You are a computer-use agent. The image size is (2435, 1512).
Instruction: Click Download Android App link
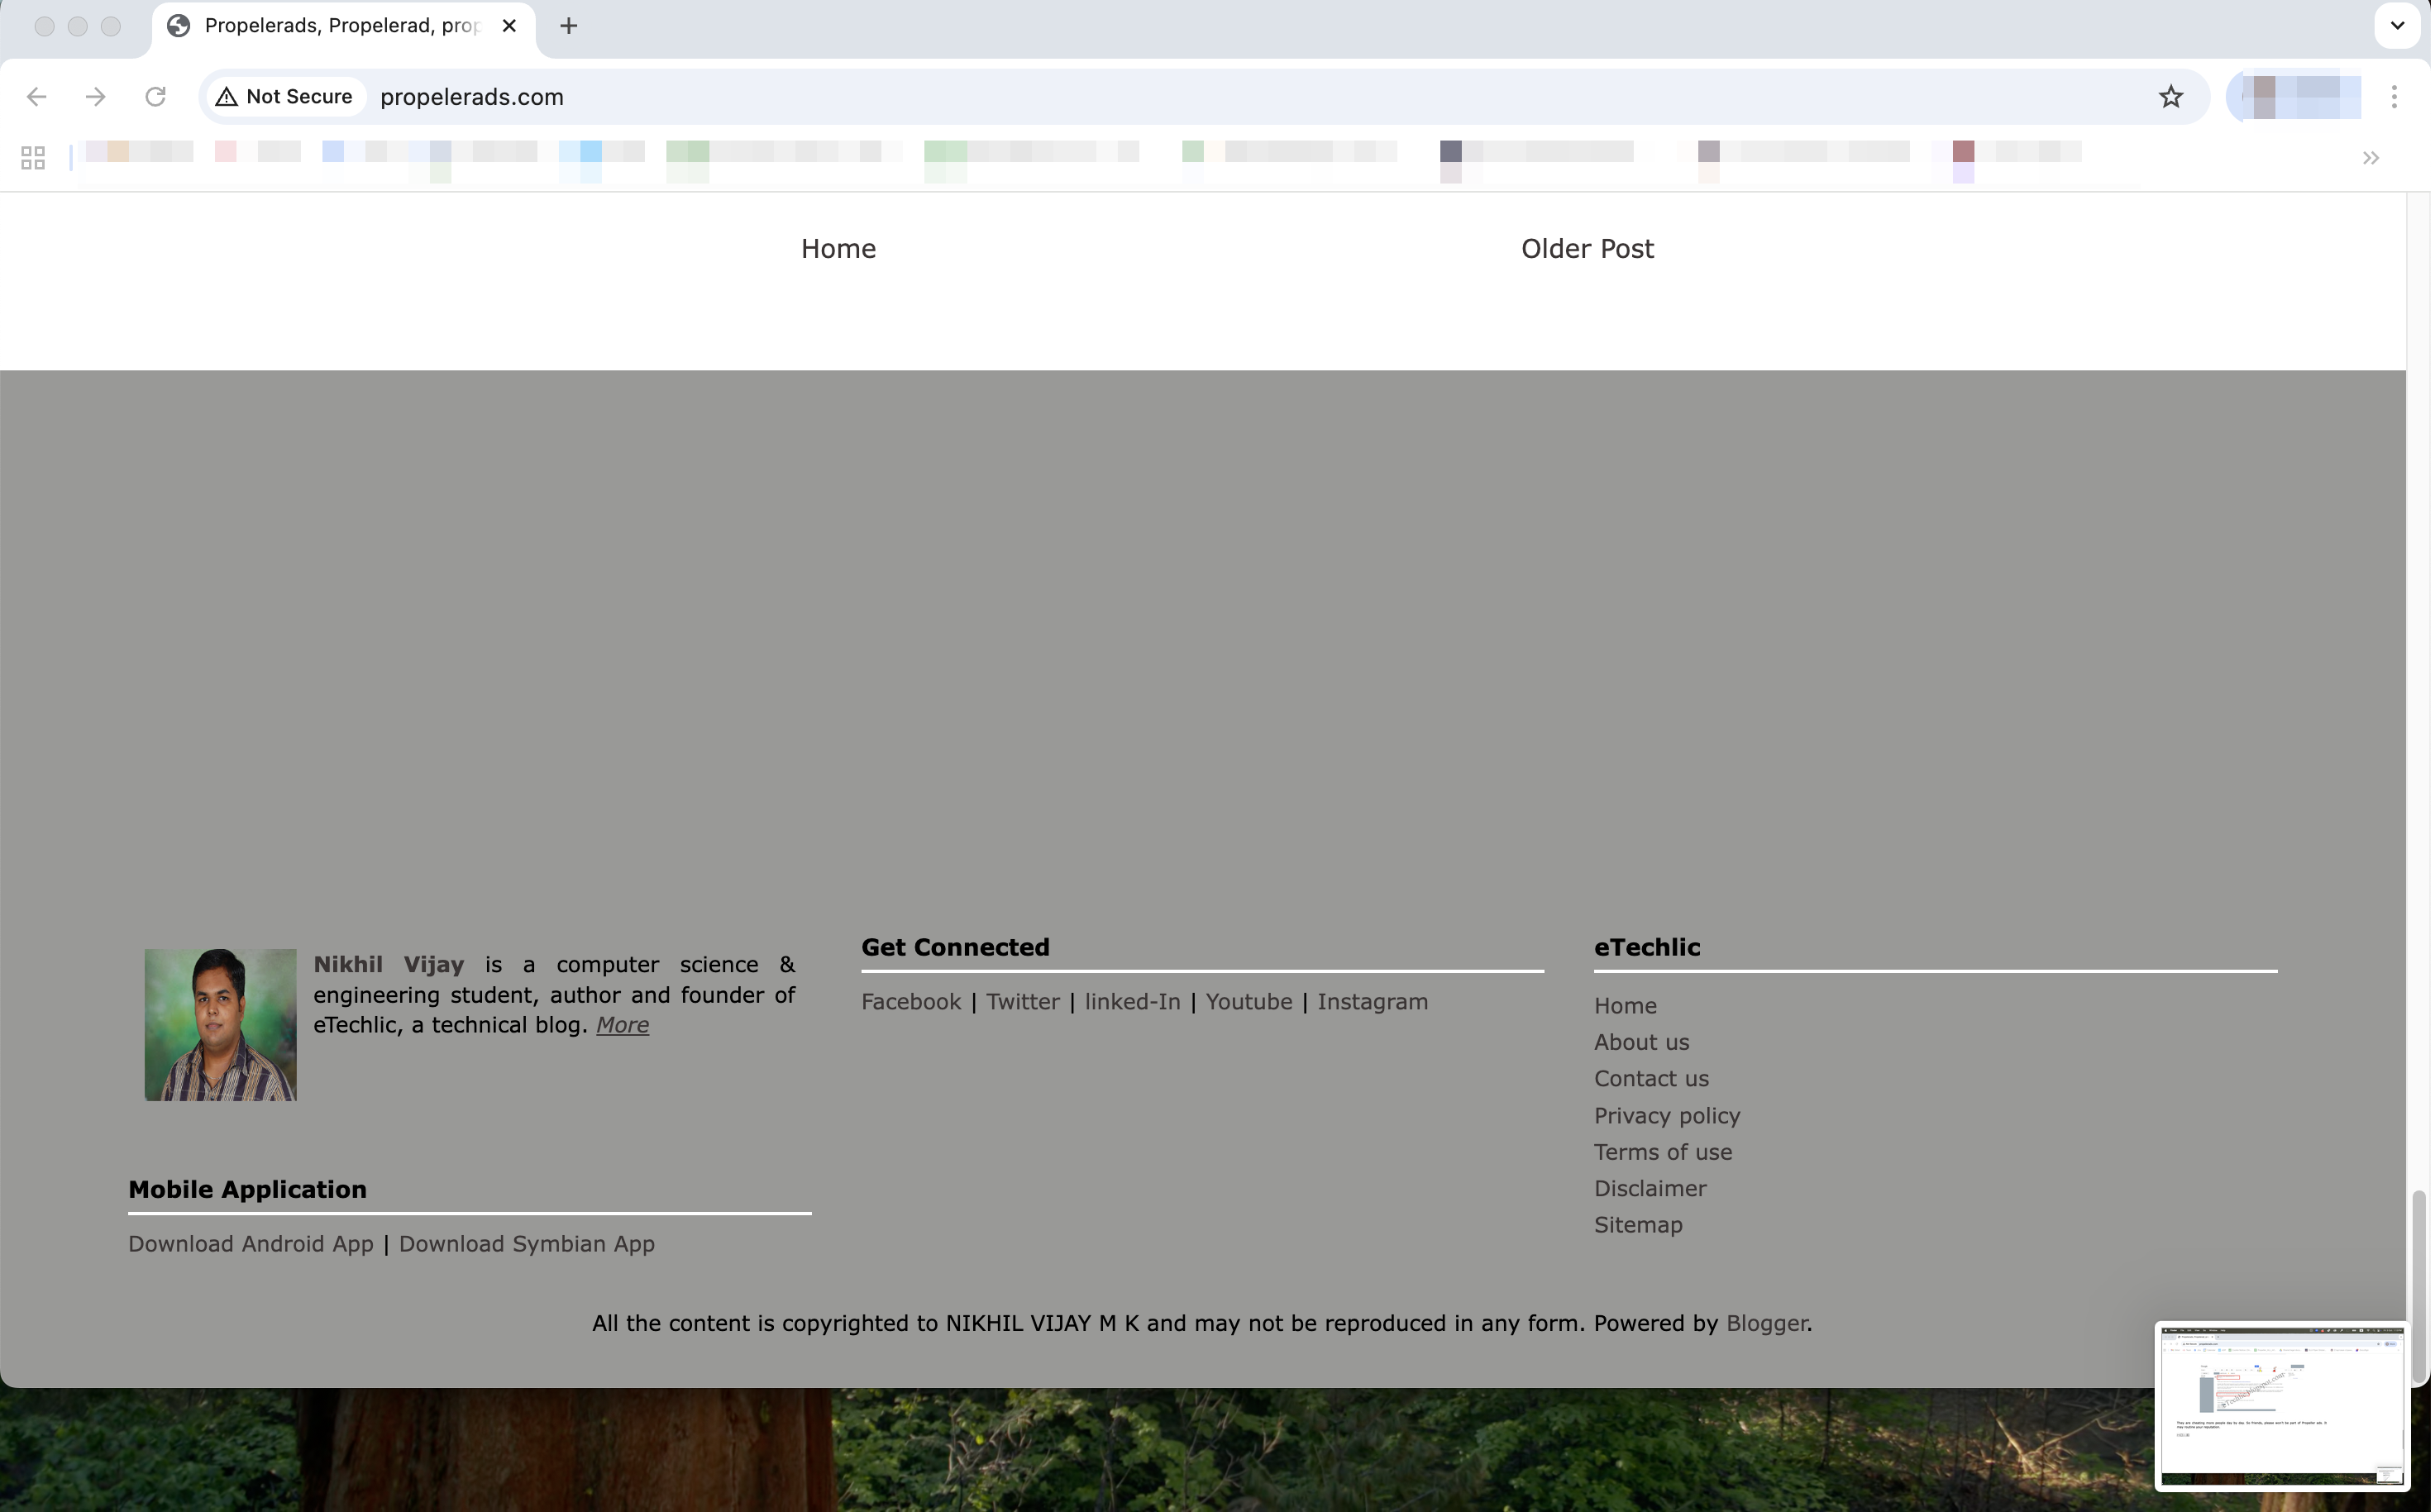(250, 1244)
